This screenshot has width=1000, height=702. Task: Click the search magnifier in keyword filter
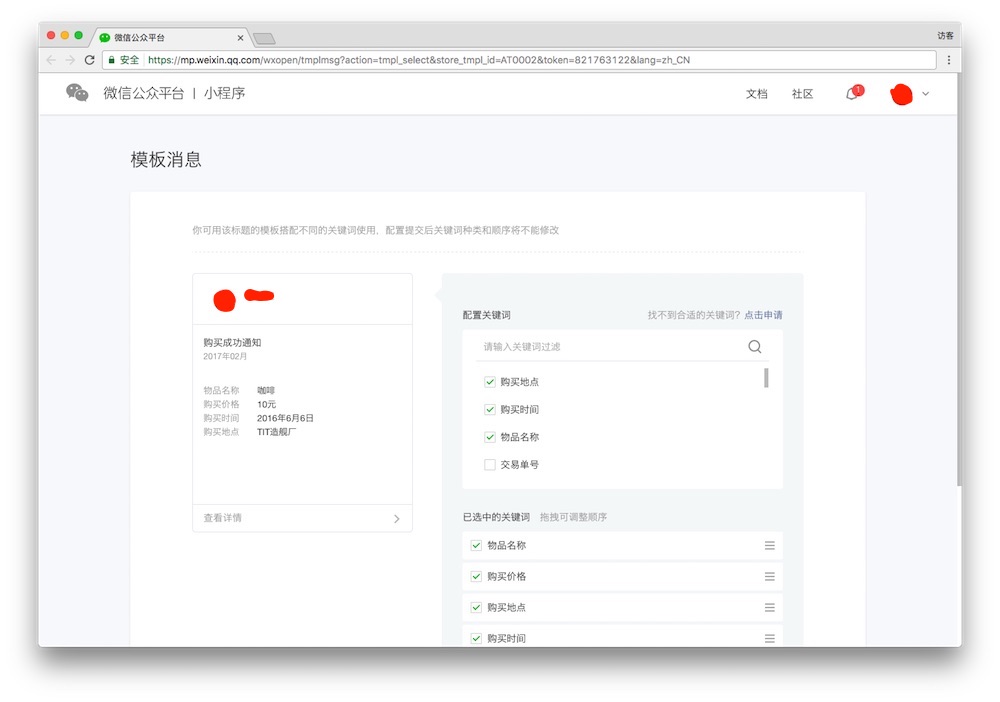tap(754, 347)
